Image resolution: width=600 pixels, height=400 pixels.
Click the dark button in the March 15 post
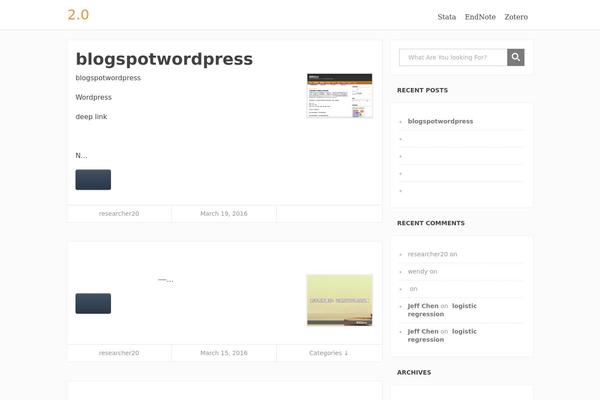[x=93, y=304]
